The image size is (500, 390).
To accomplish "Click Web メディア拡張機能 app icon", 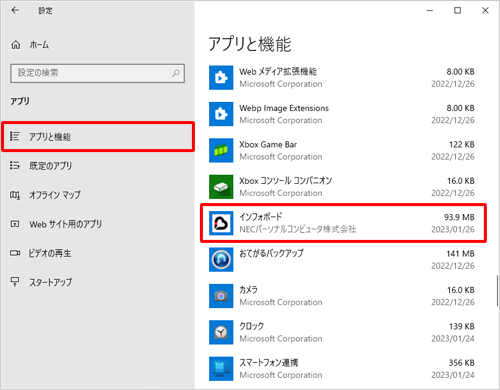I will pyautogui.click(x=221, y=78).
